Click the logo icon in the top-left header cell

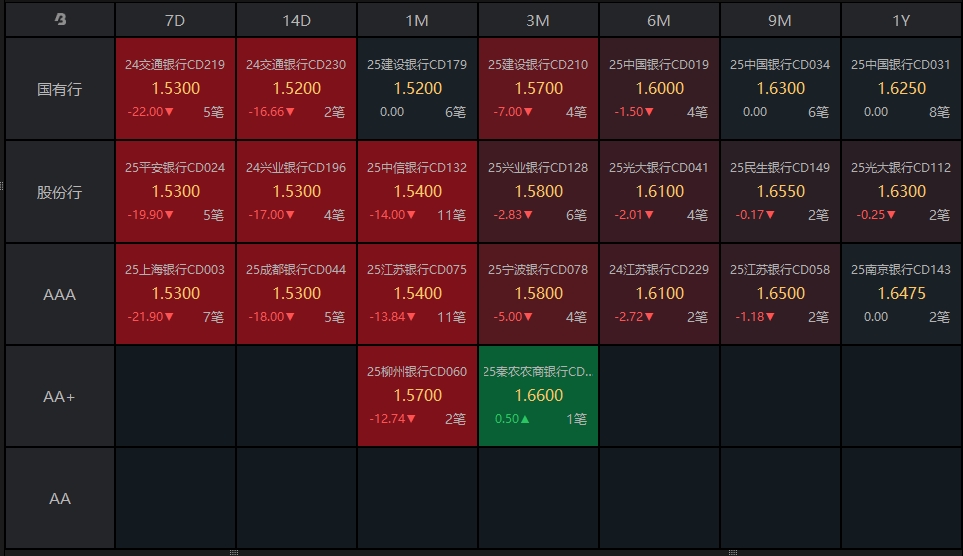(x=60, y=20)
